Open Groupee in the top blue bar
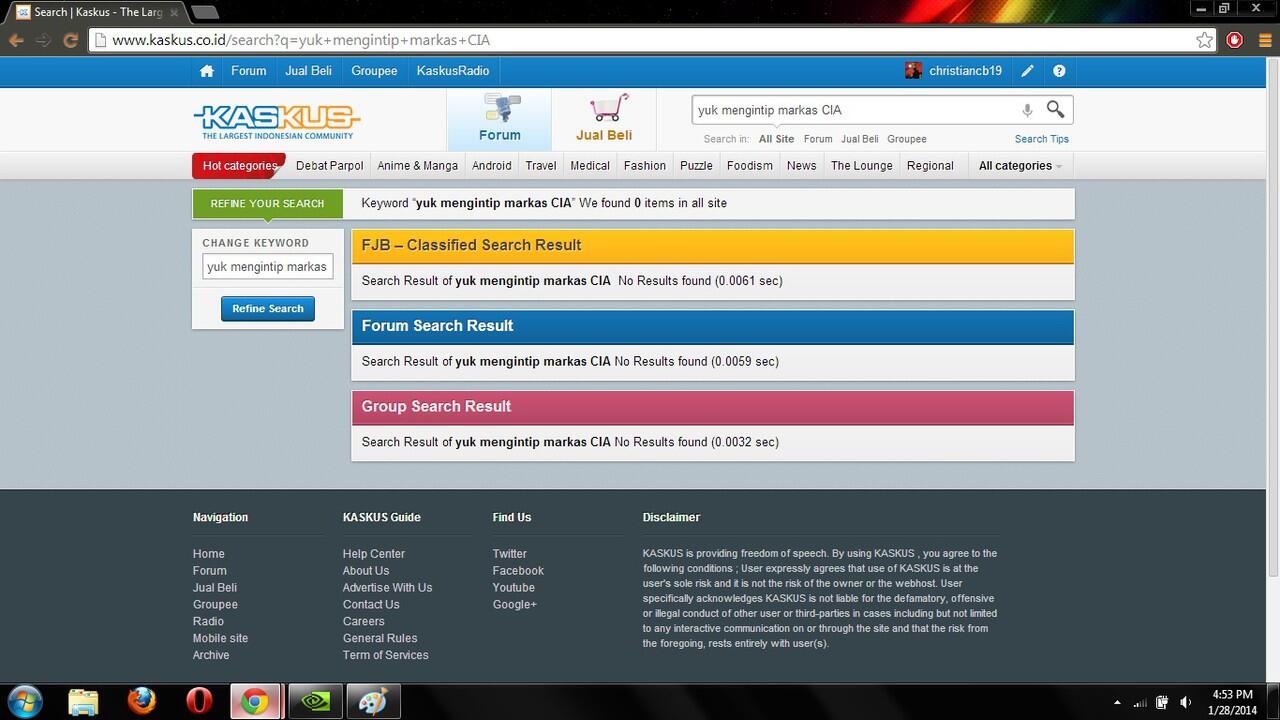 click(x=374, y=71)
